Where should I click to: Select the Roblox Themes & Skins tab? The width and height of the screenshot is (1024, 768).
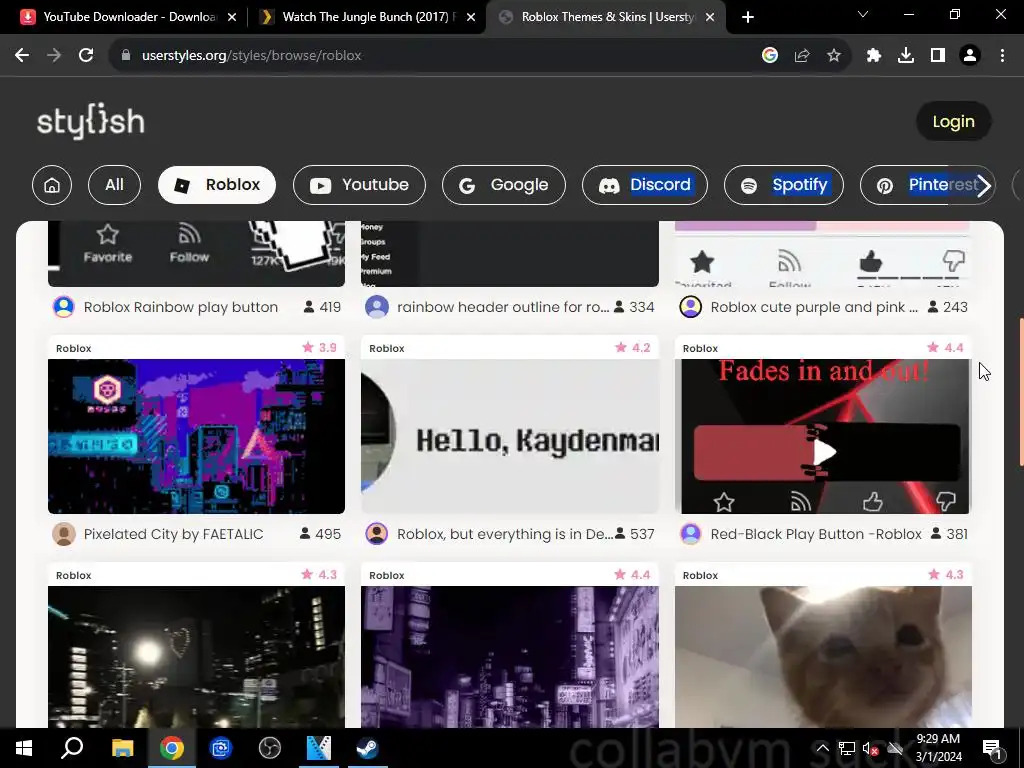tap(606, 17)
